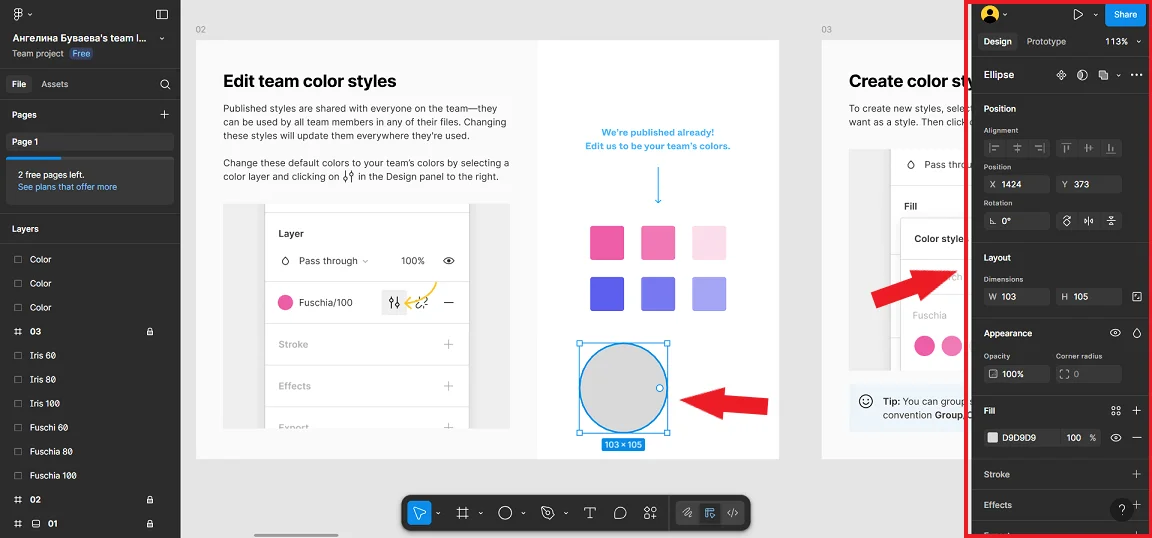Open the D9D9D9 fill color swatch
This screenshot has width=1152, height=538.
click(993, 437)
